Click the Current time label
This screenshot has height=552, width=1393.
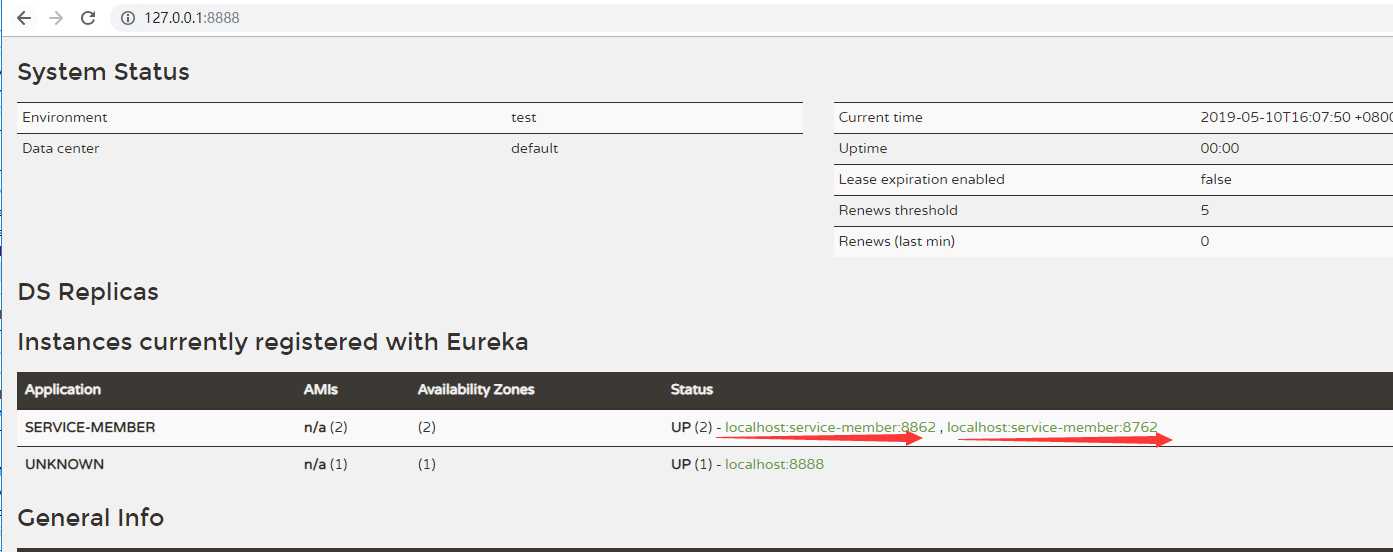[881, 117]
